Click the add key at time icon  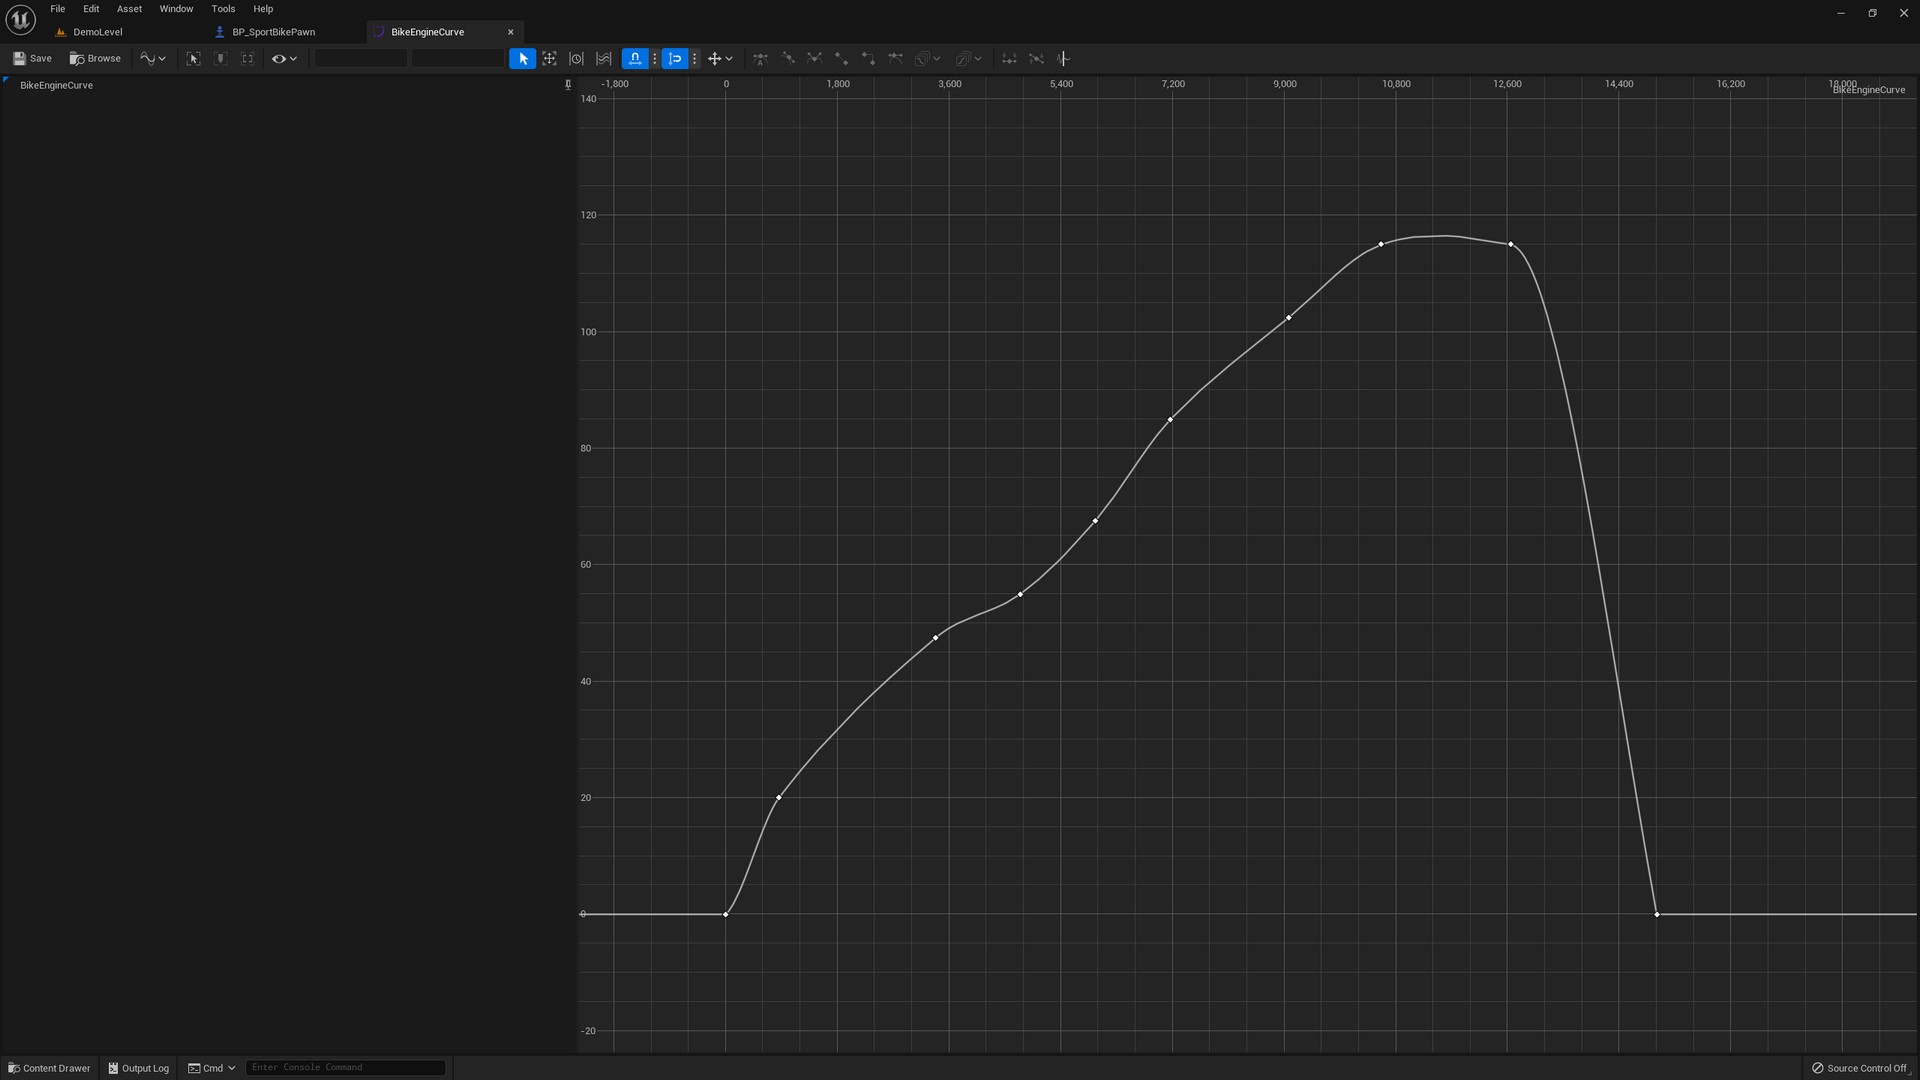coord(1063,59)
